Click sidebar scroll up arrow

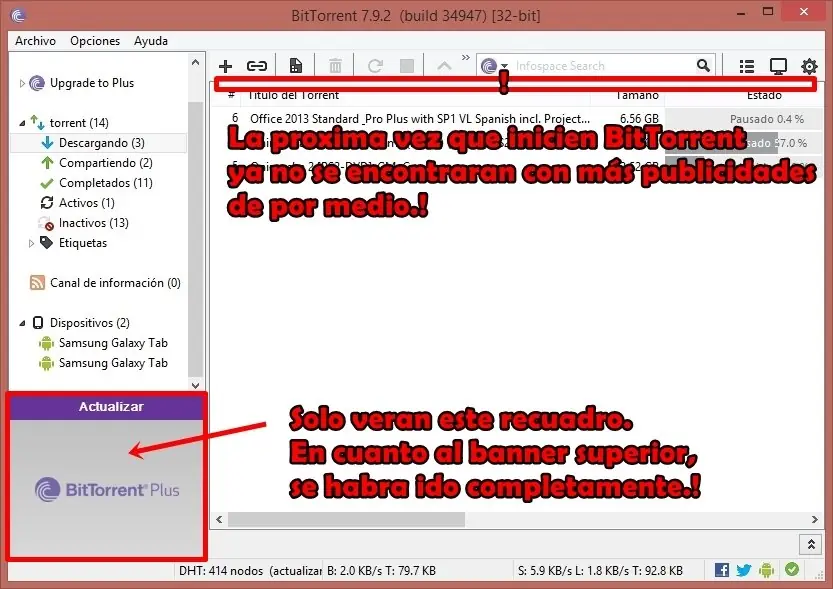[x=196, y=63]
